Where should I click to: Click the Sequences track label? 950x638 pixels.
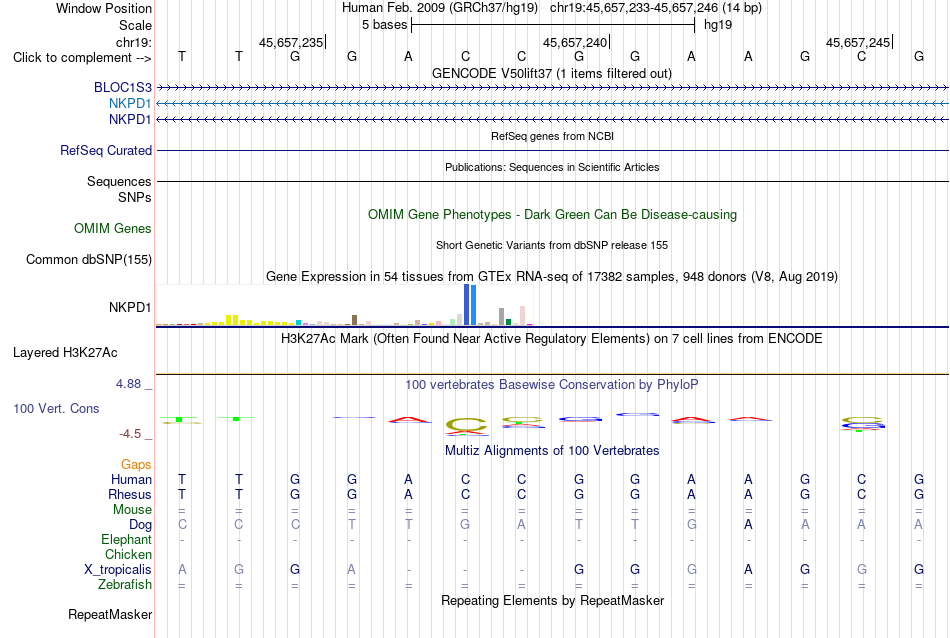pyautogui.click(x=119, y=181)
